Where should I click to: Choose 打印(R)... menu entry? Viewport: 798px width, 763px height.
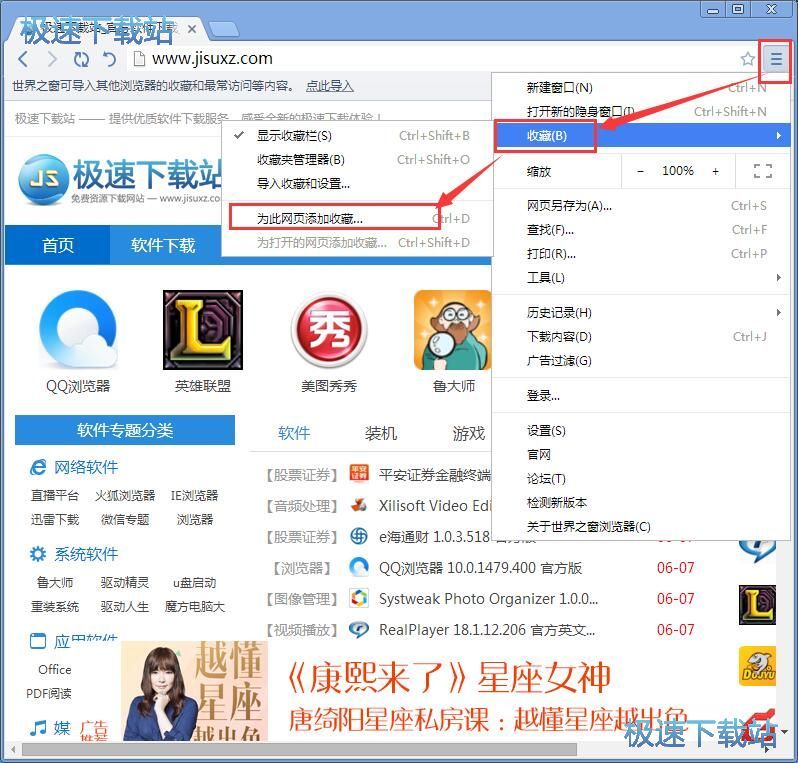pos(642,254)
